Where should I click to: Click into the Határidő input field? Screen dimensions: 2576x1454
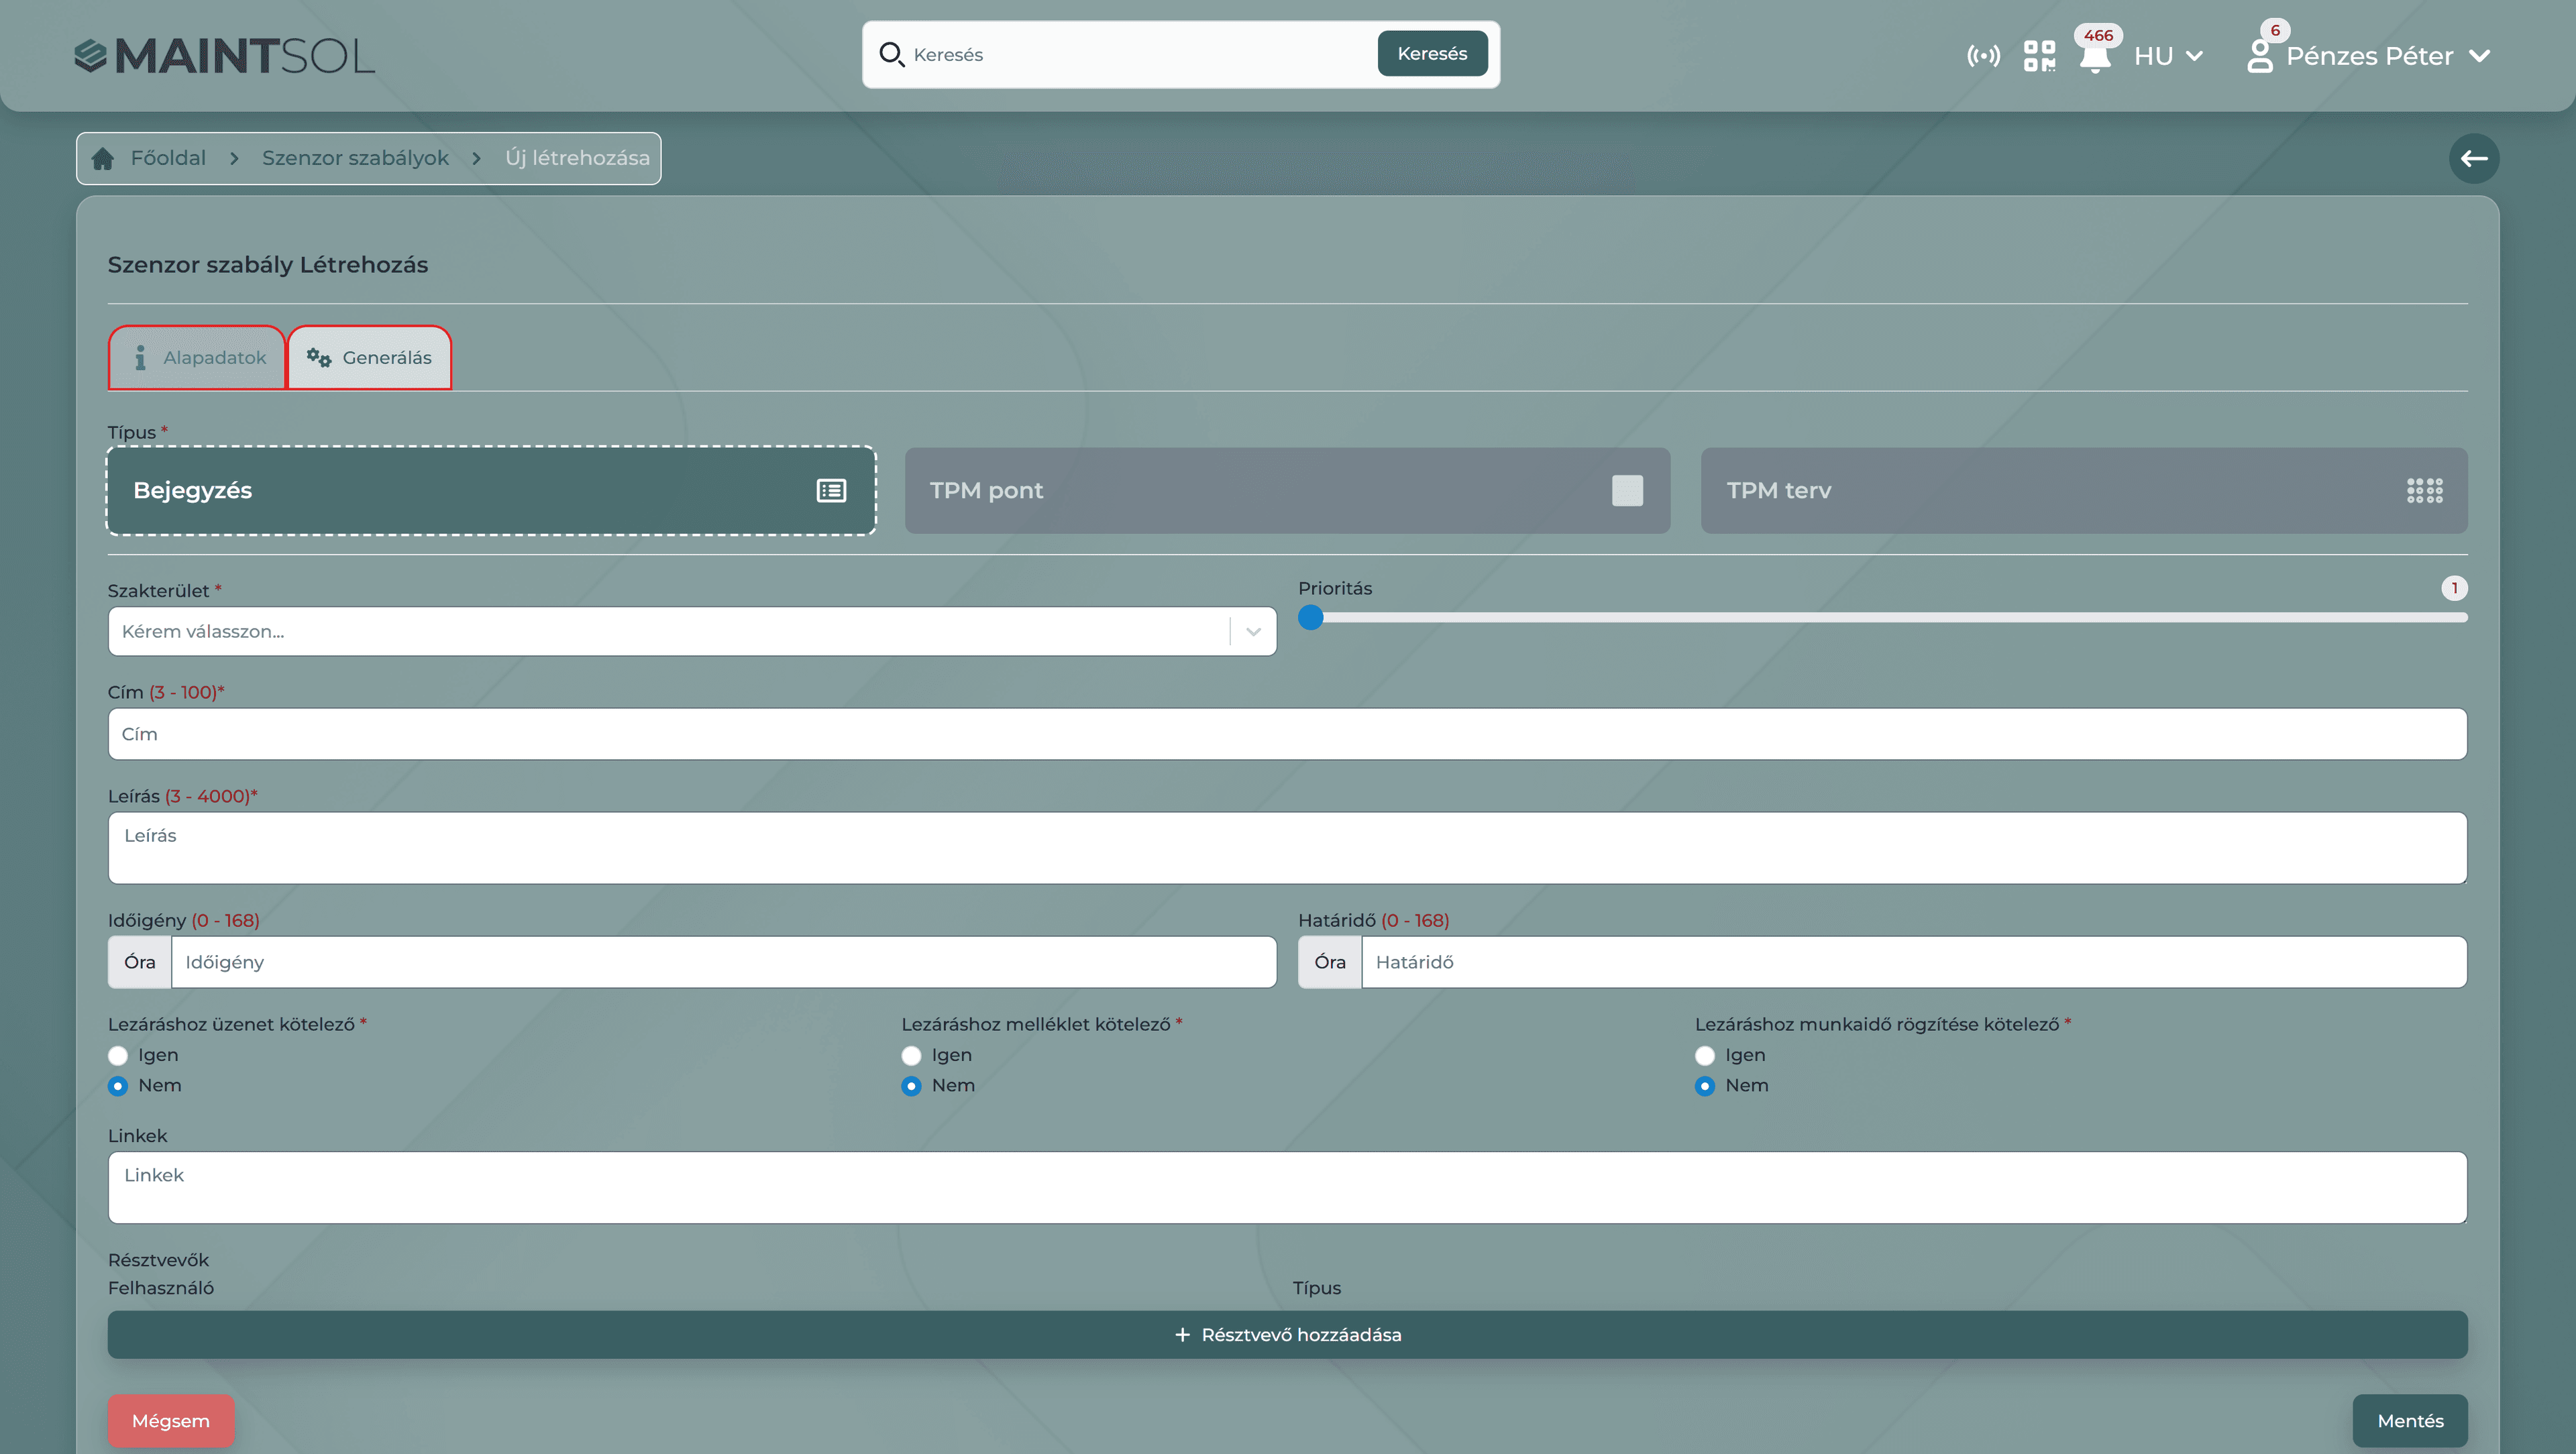1914,962
